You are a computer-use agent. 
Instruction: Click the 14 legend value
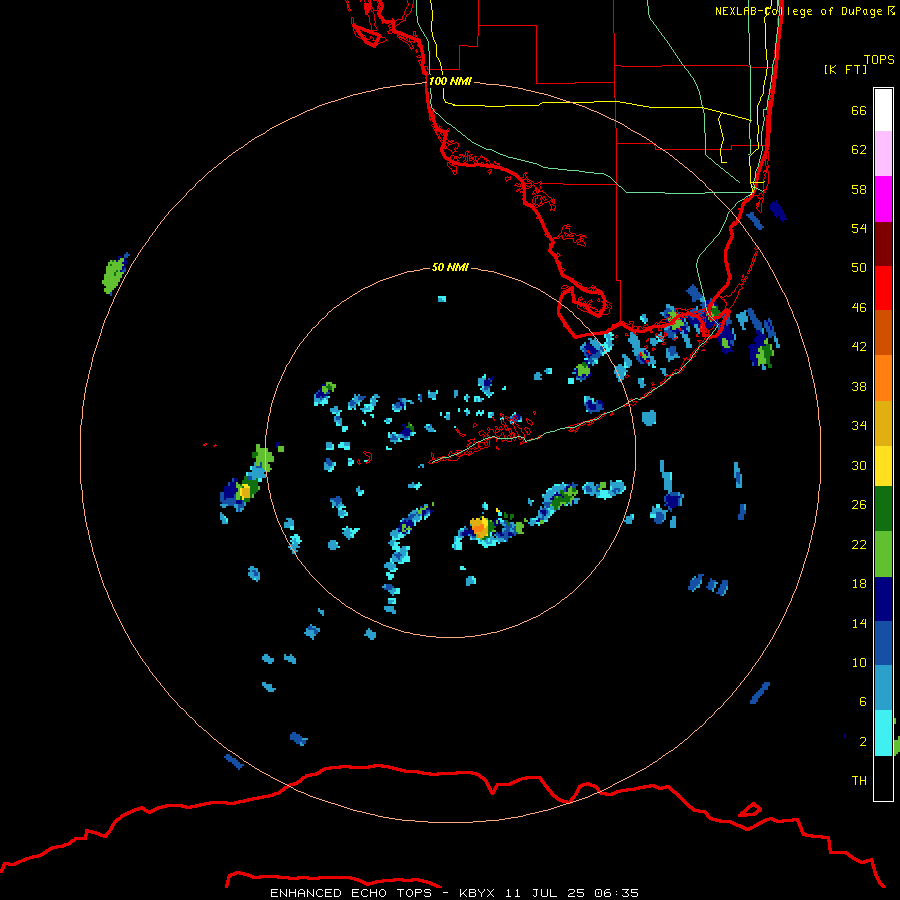pyautogui.click(x=859, y=623)
